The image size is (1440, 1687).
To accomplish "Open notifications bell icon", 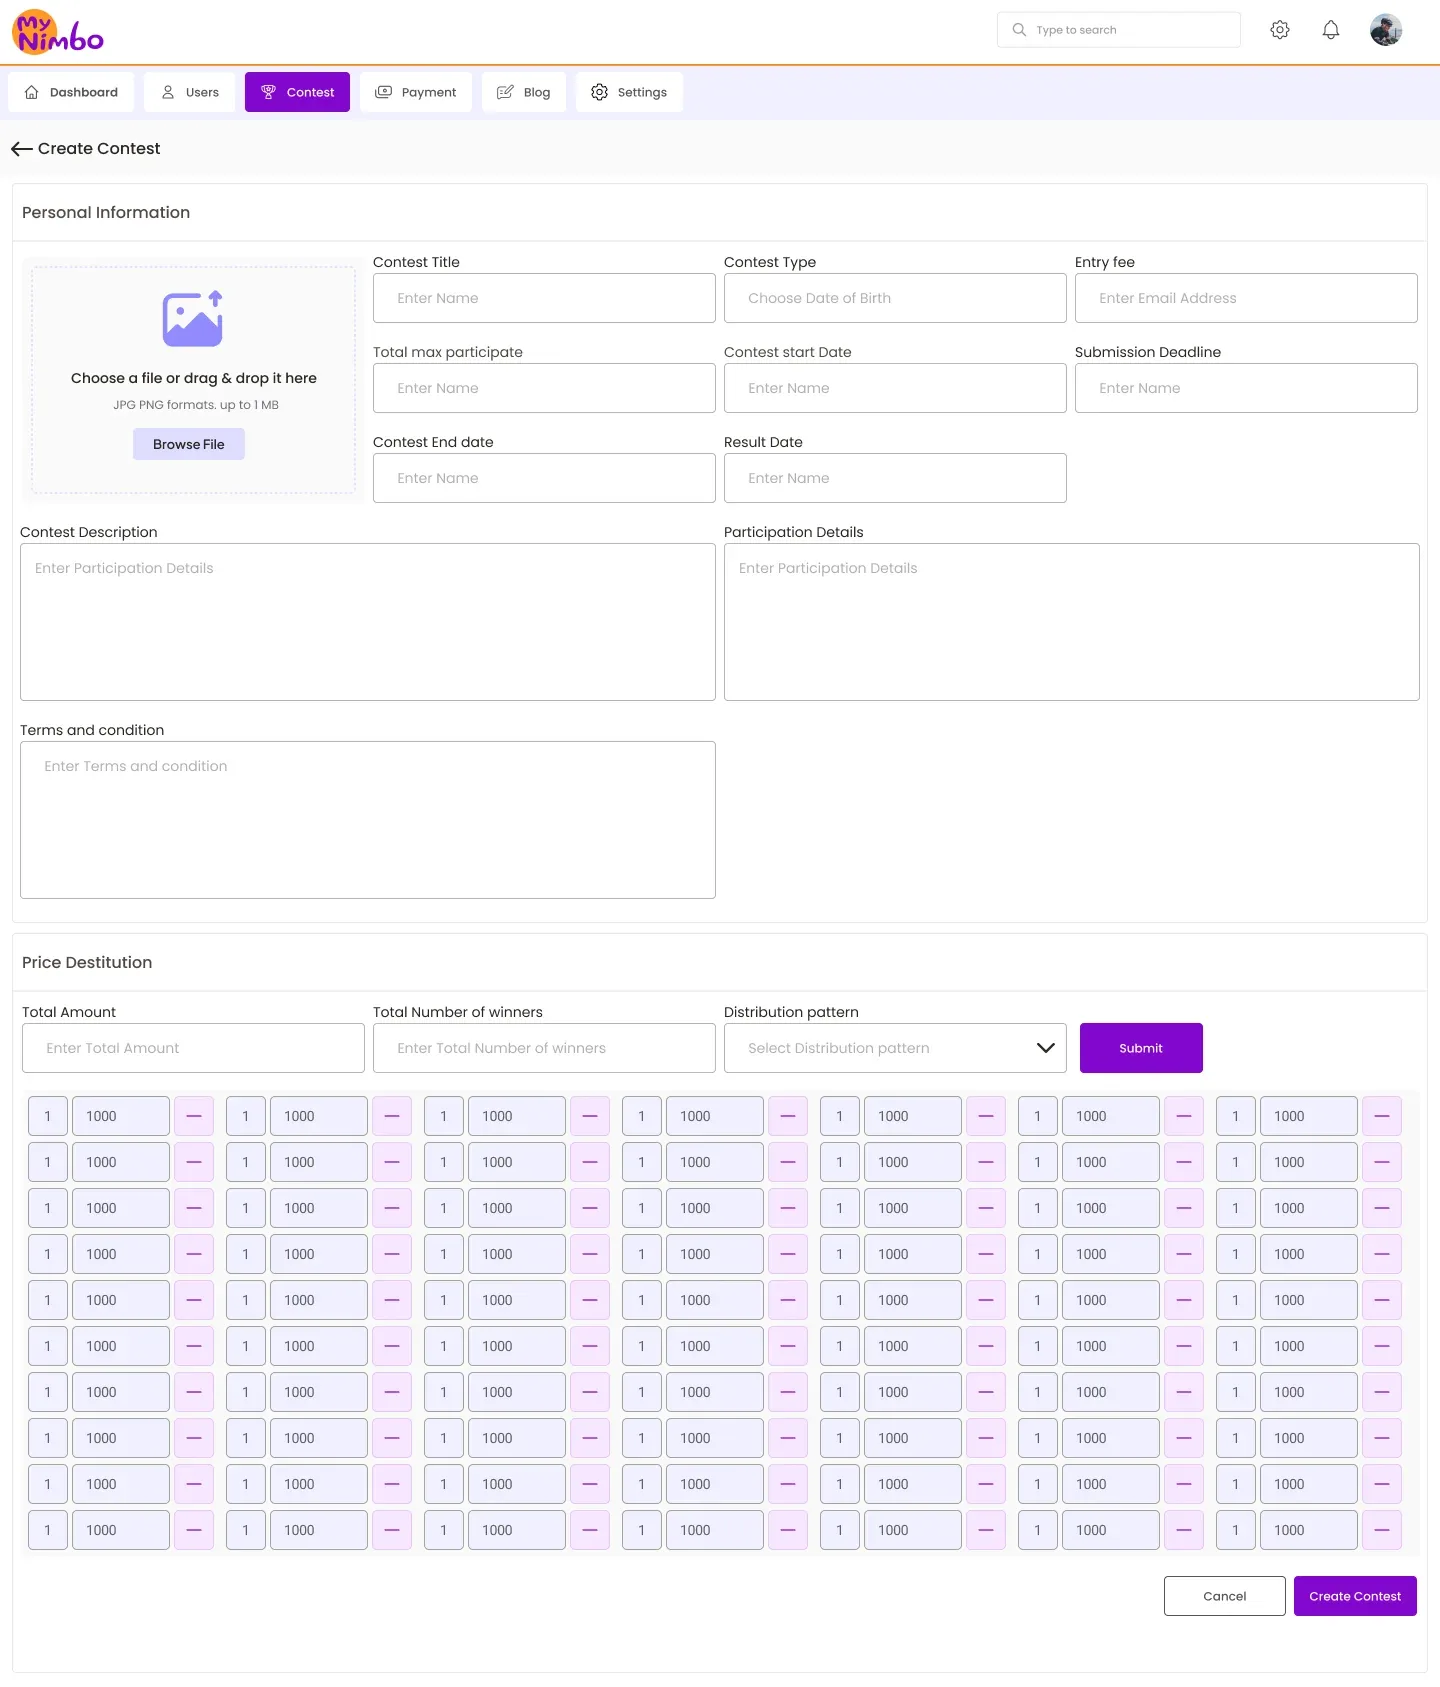I will click(x=1331, y=30).
